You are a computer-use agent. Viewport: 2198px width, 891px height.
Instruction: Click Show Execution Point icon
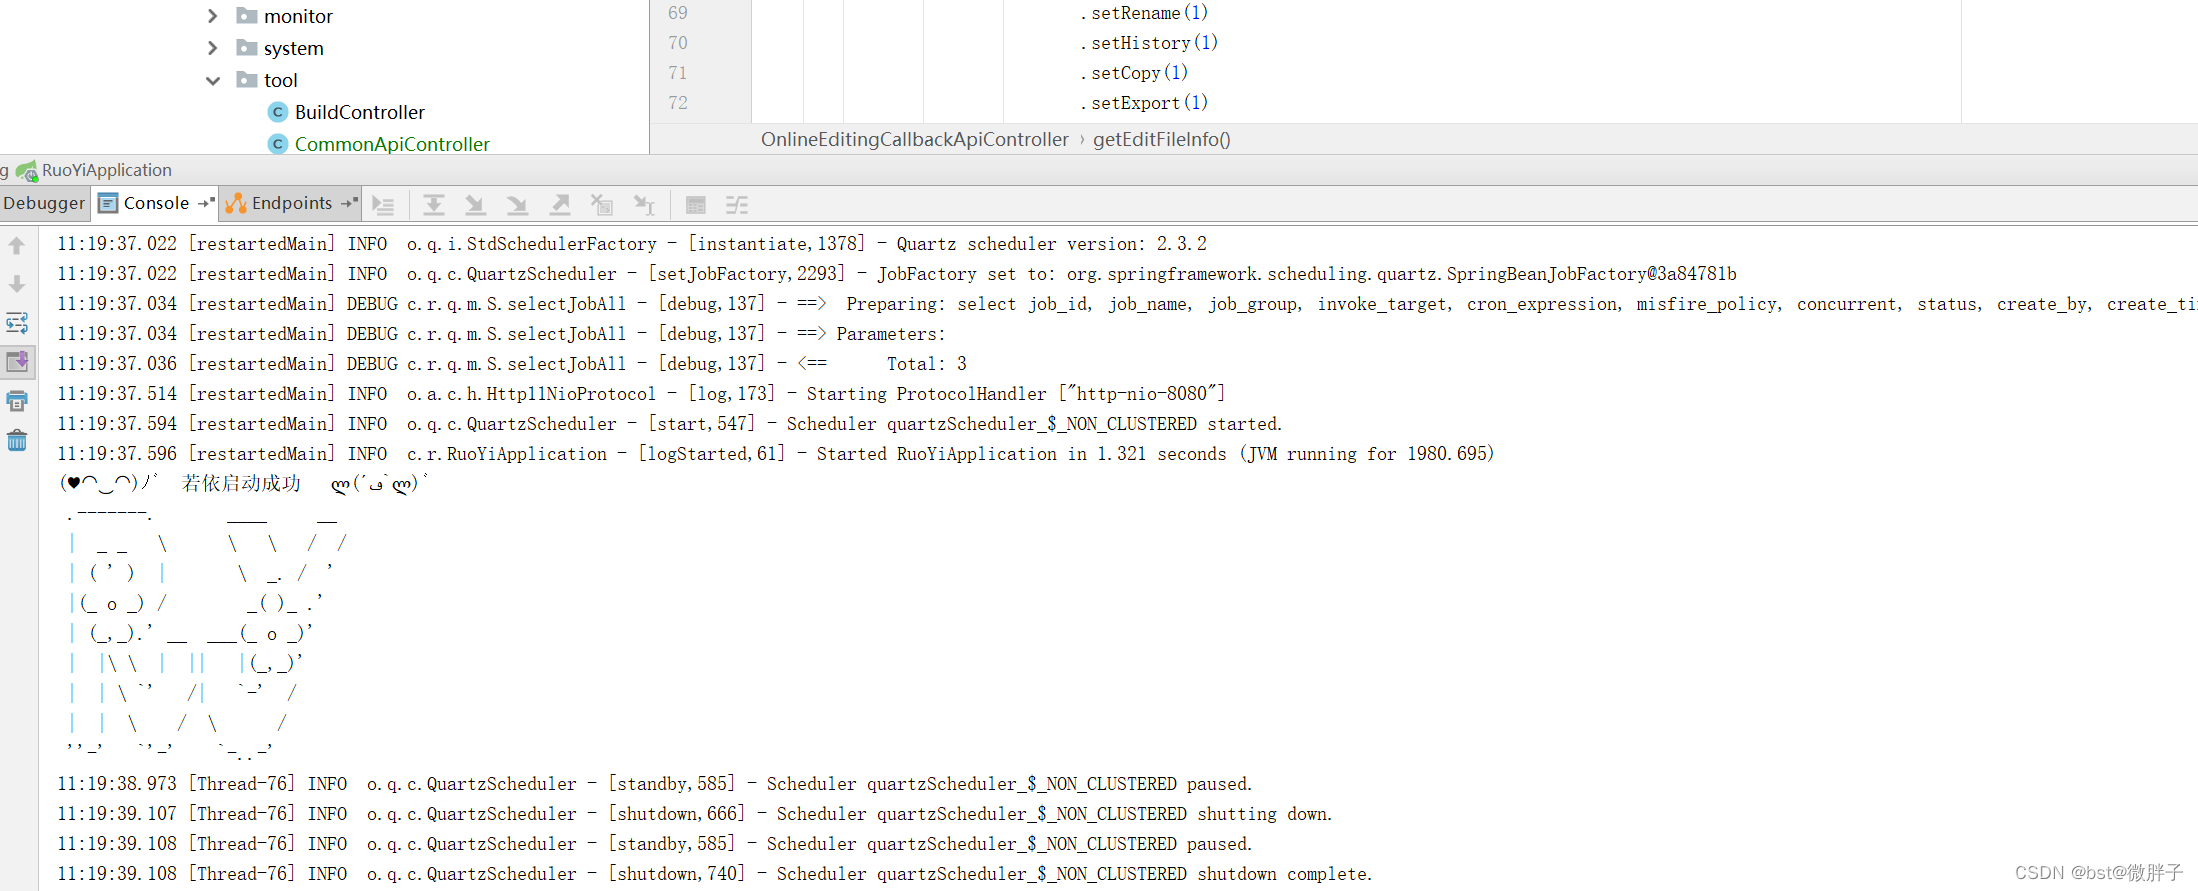(383, 205)
